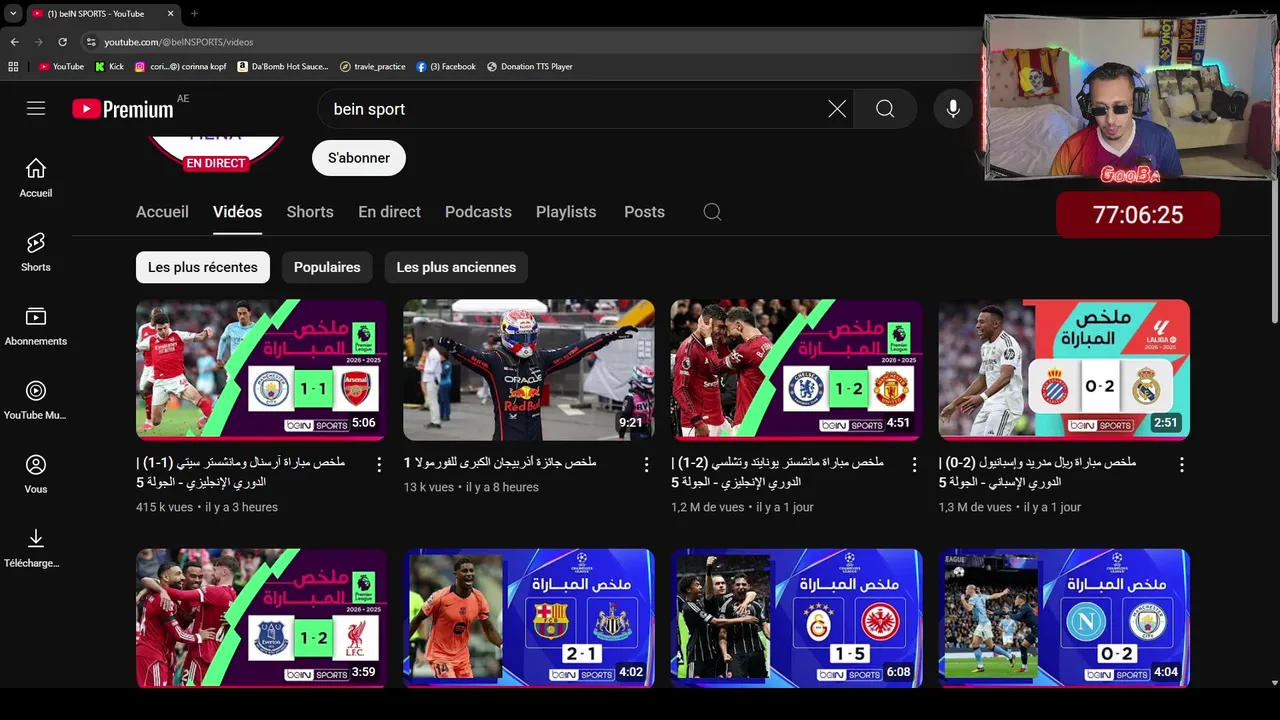Play Chelsea 1-2 Manchester United thumbnail
This screenshot has height=720, width=1280.
tap(796, 370)
